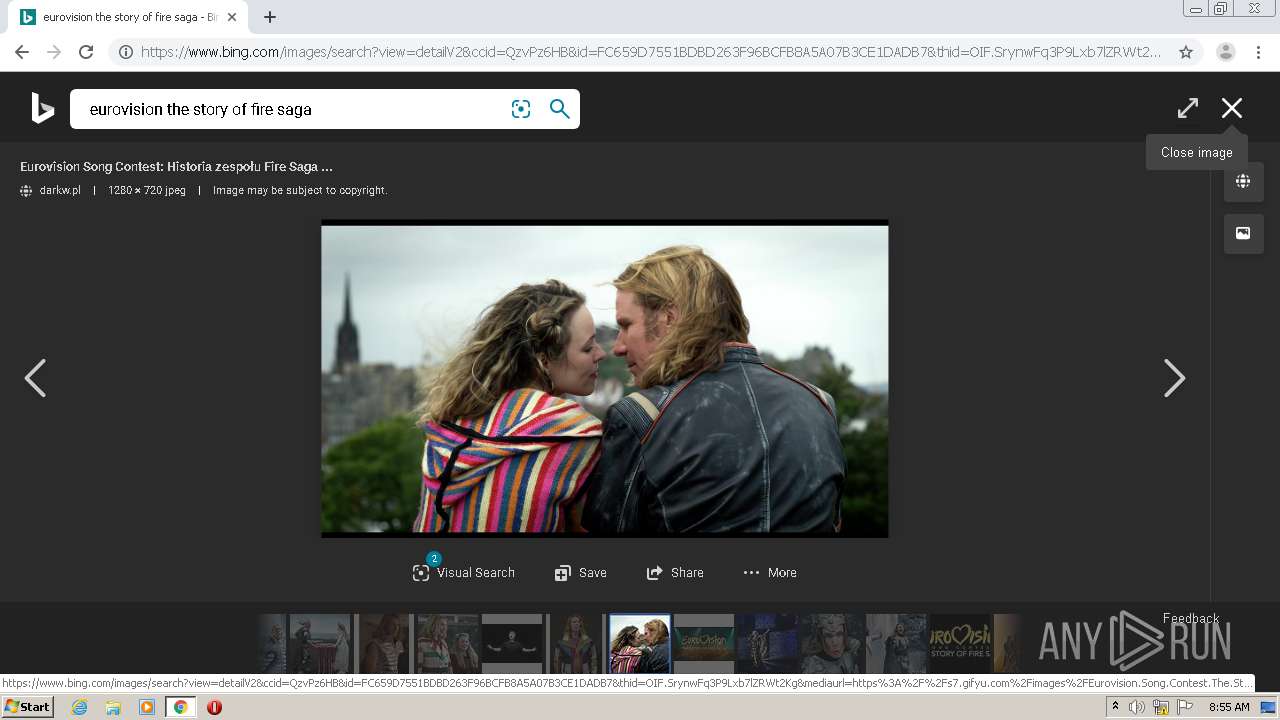Screen dimensions: 1280x720
Task: Close the eurovision search tab
Action: click(232, 17)
